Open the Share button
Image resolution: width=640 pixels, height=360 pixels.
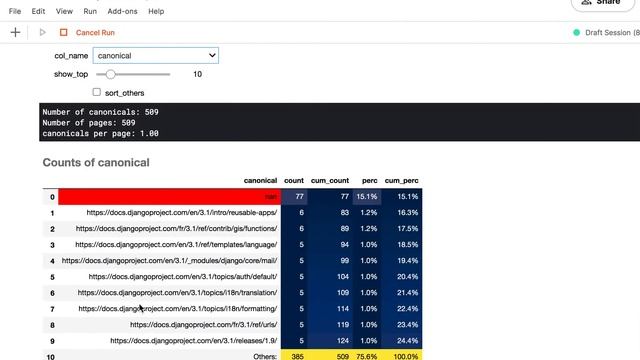(603, 2)
